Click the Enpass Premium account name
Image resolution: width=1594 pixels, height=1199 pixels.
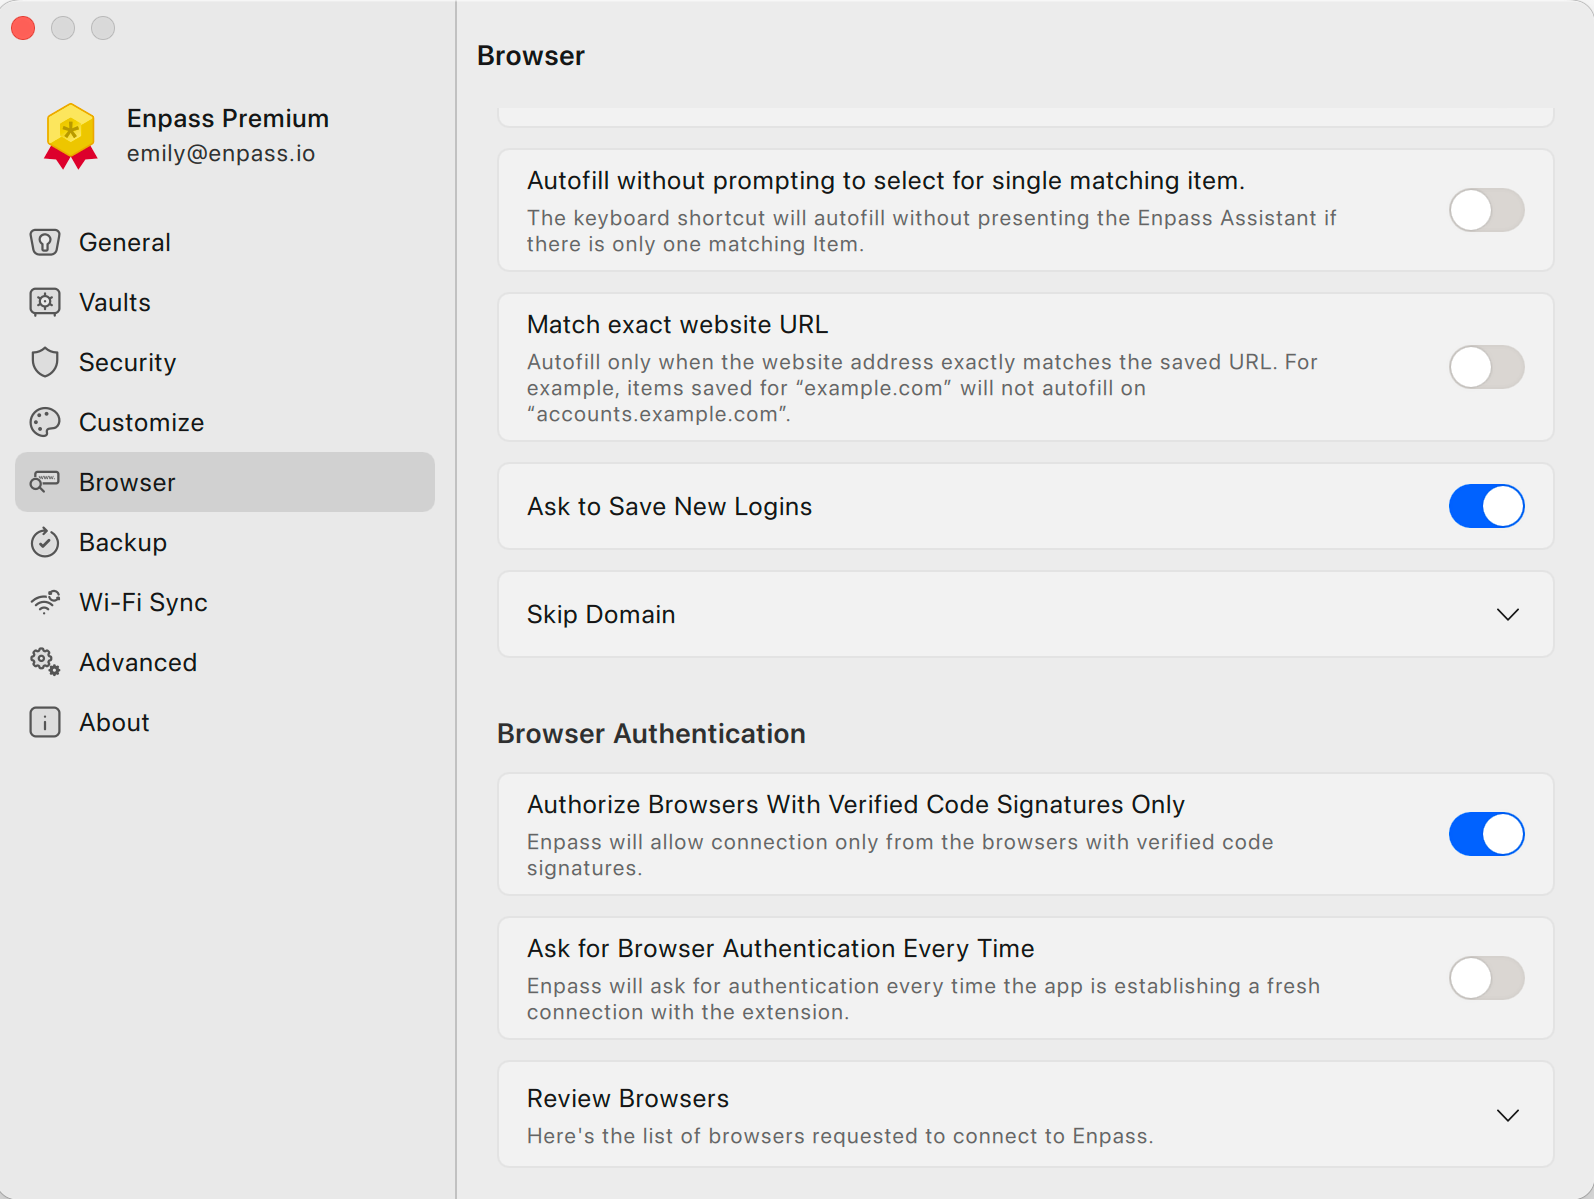click(228, 118)
